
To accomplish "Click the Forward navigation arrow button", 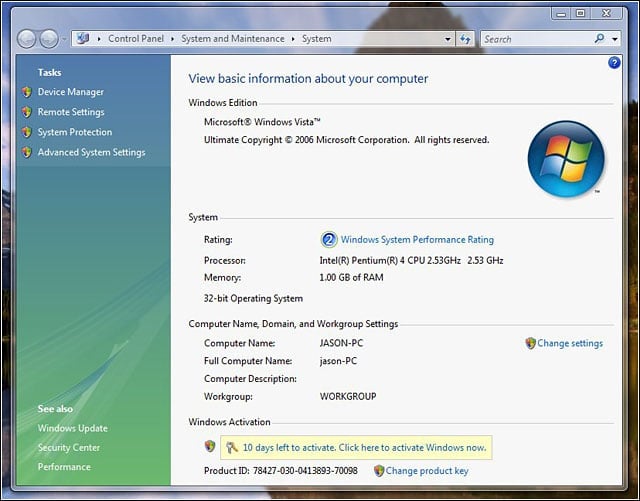I will pyautogui.click(x=49, y=39).
